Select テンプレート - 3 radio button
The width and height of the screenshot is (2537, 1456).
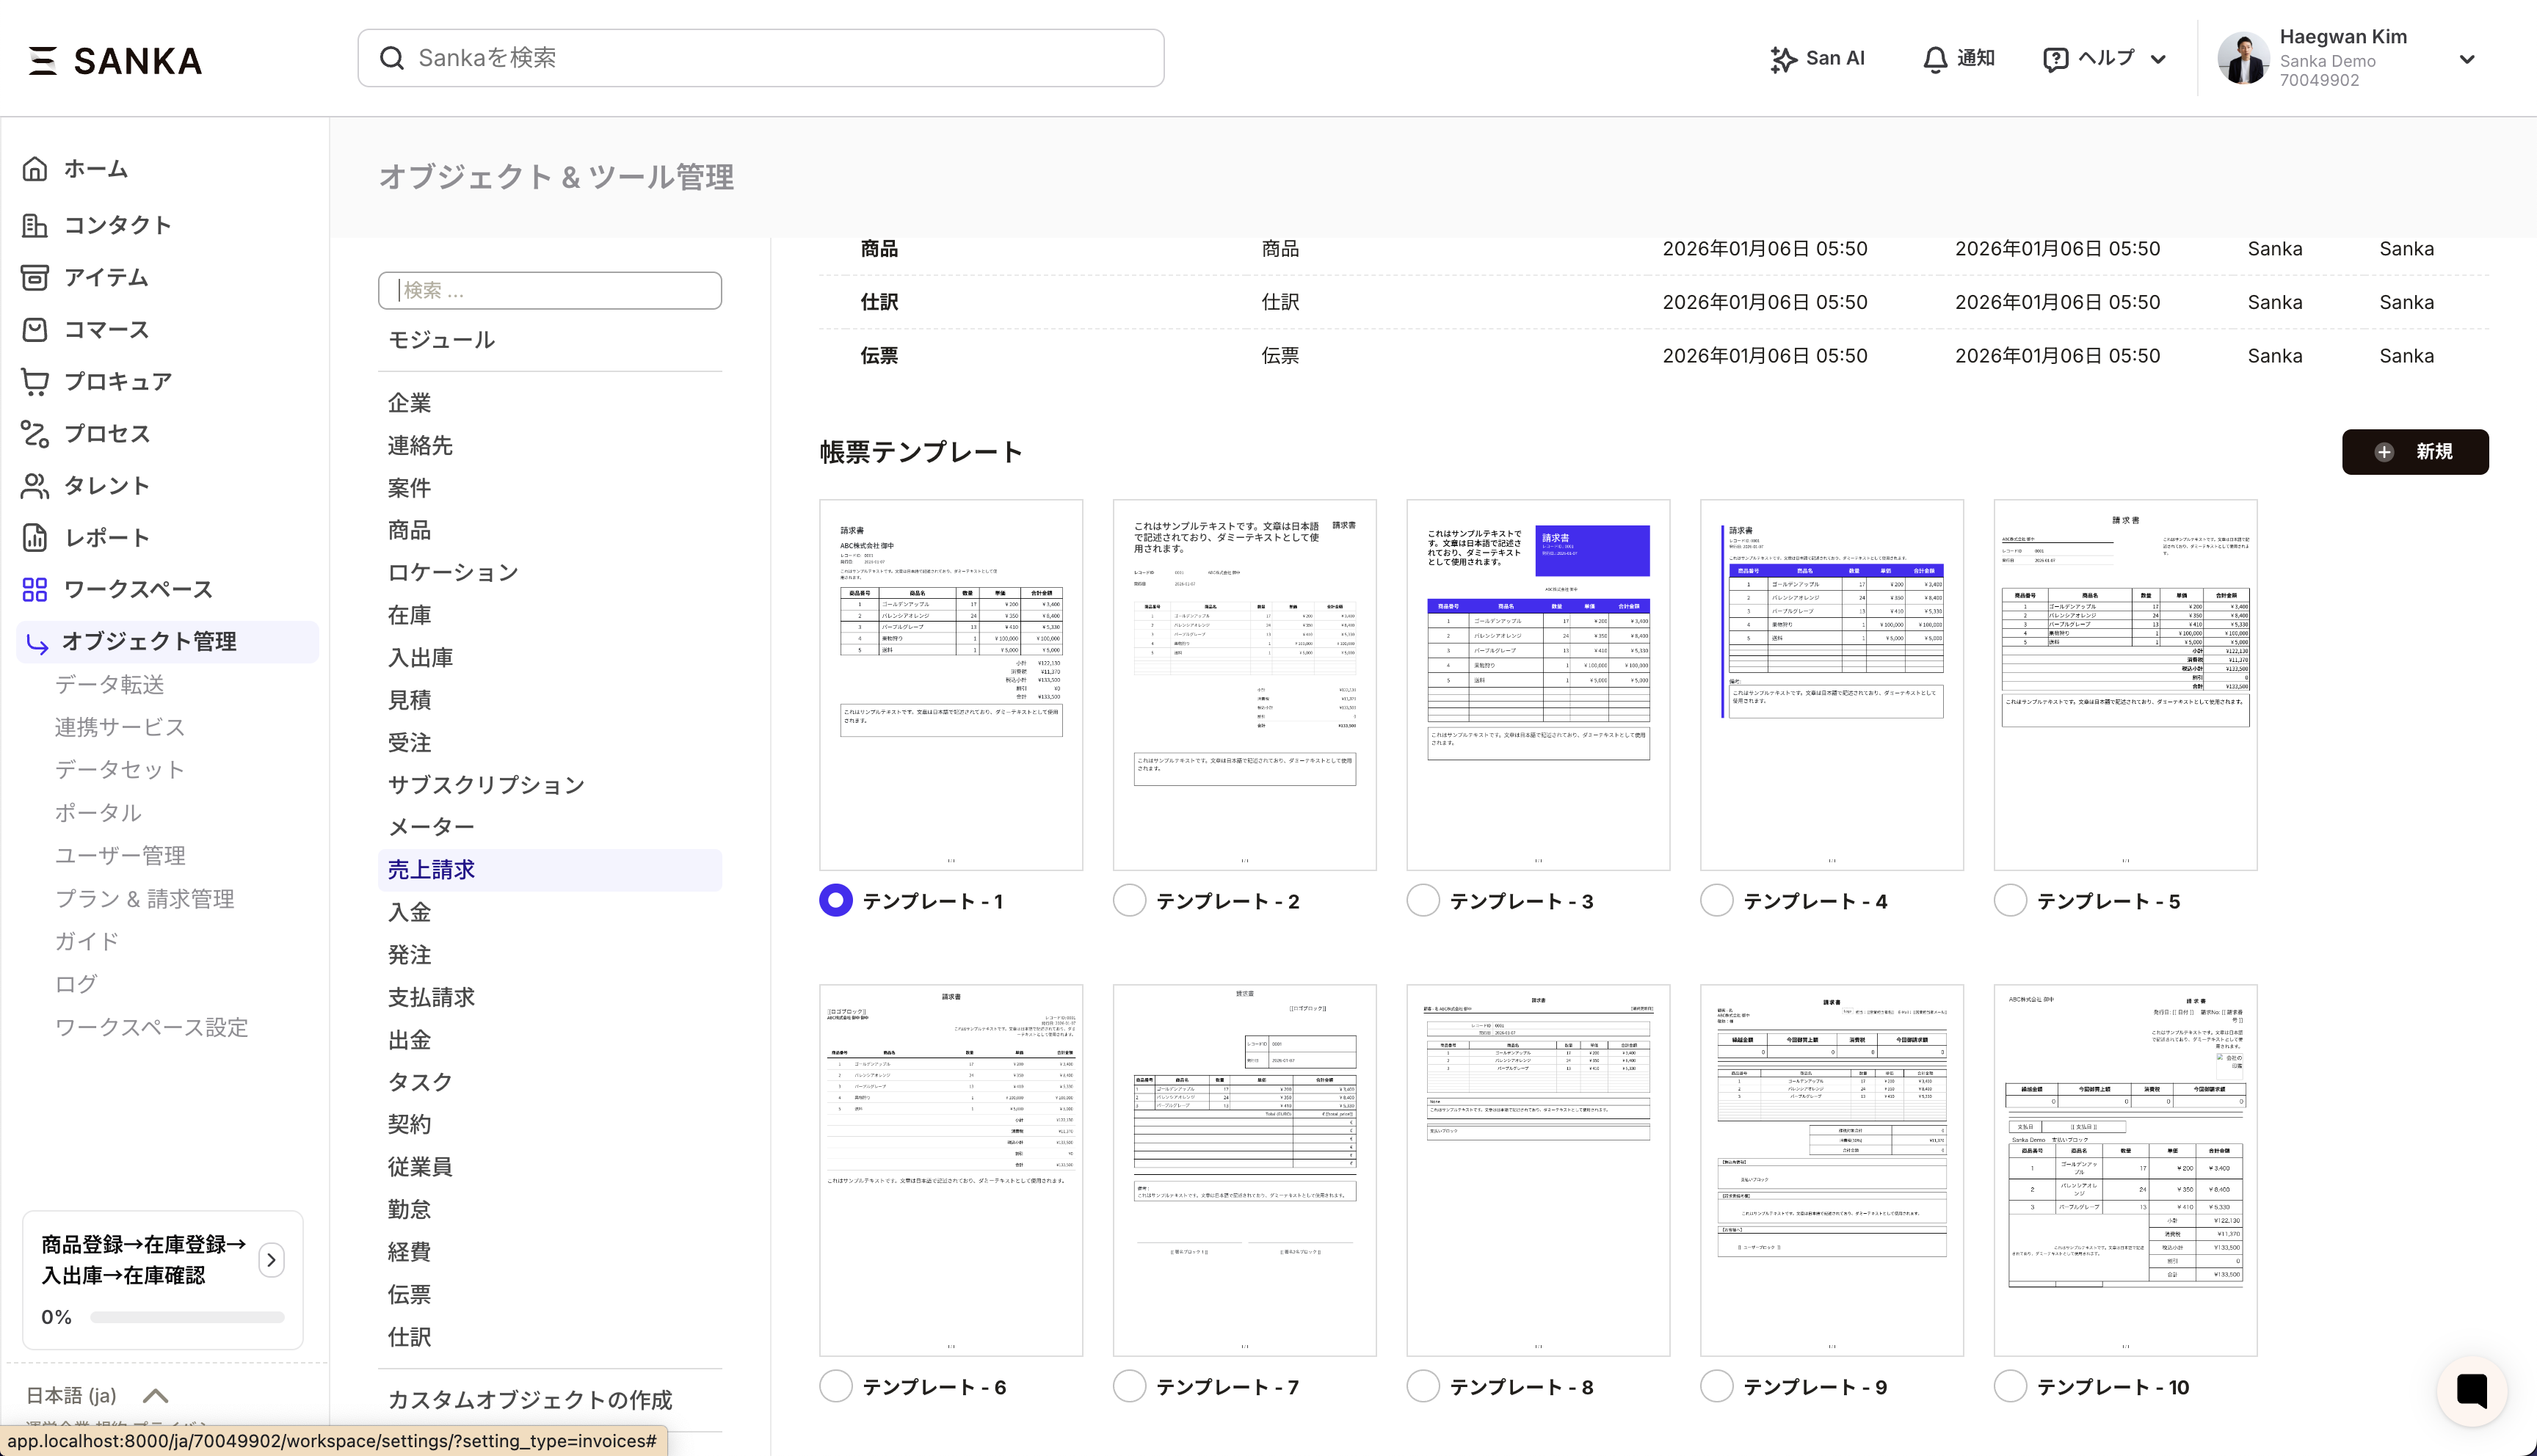click(1423, 900)
